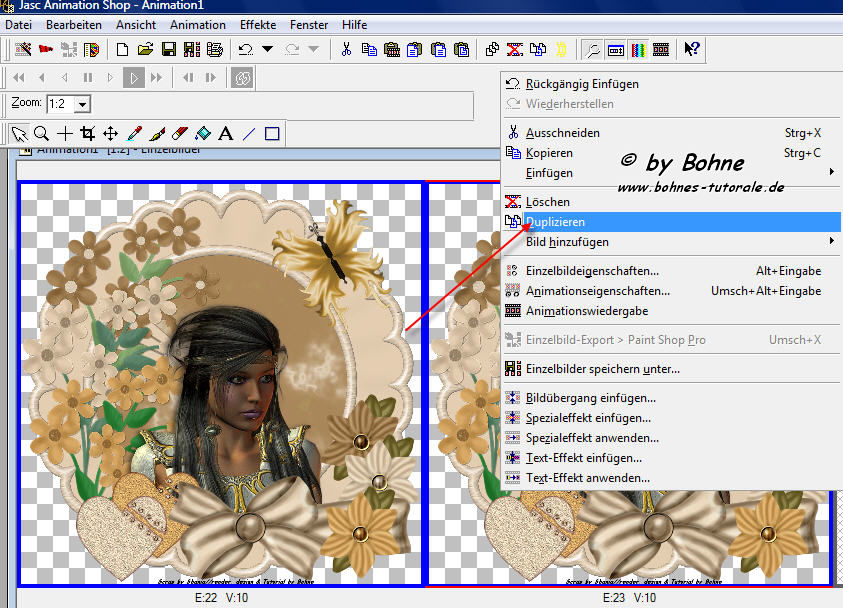Select the Zoom magnifier tool

point(41,134)
